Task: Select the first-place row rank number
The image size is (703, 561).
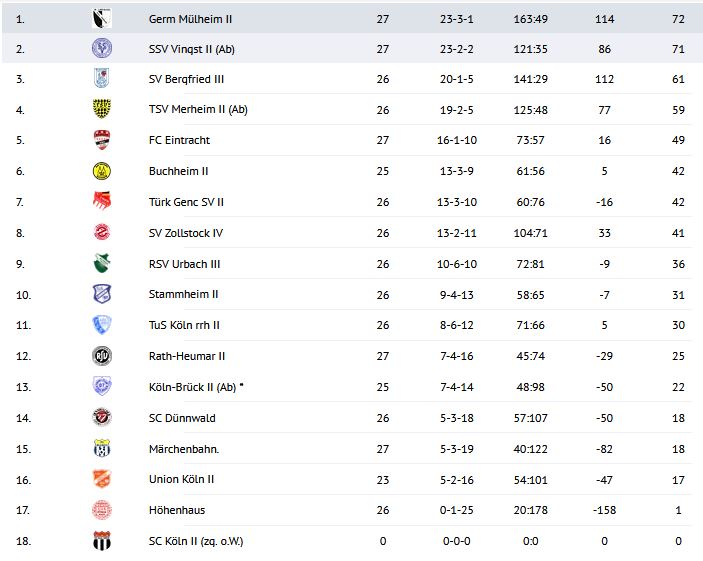Action: (24, 17)
